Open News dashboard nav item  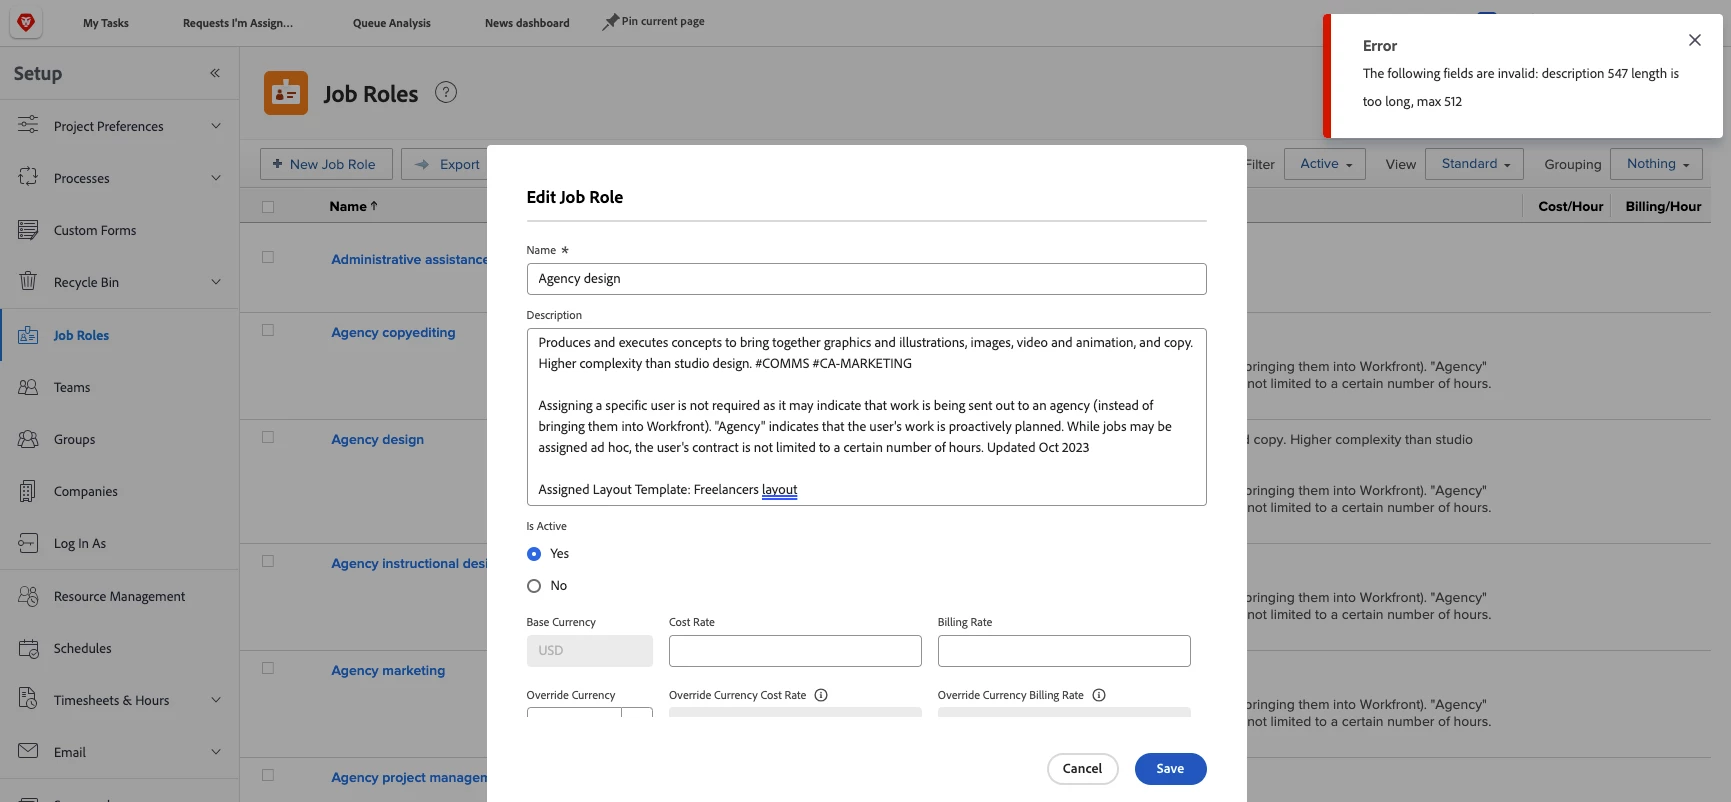click(x=527, y=23)
